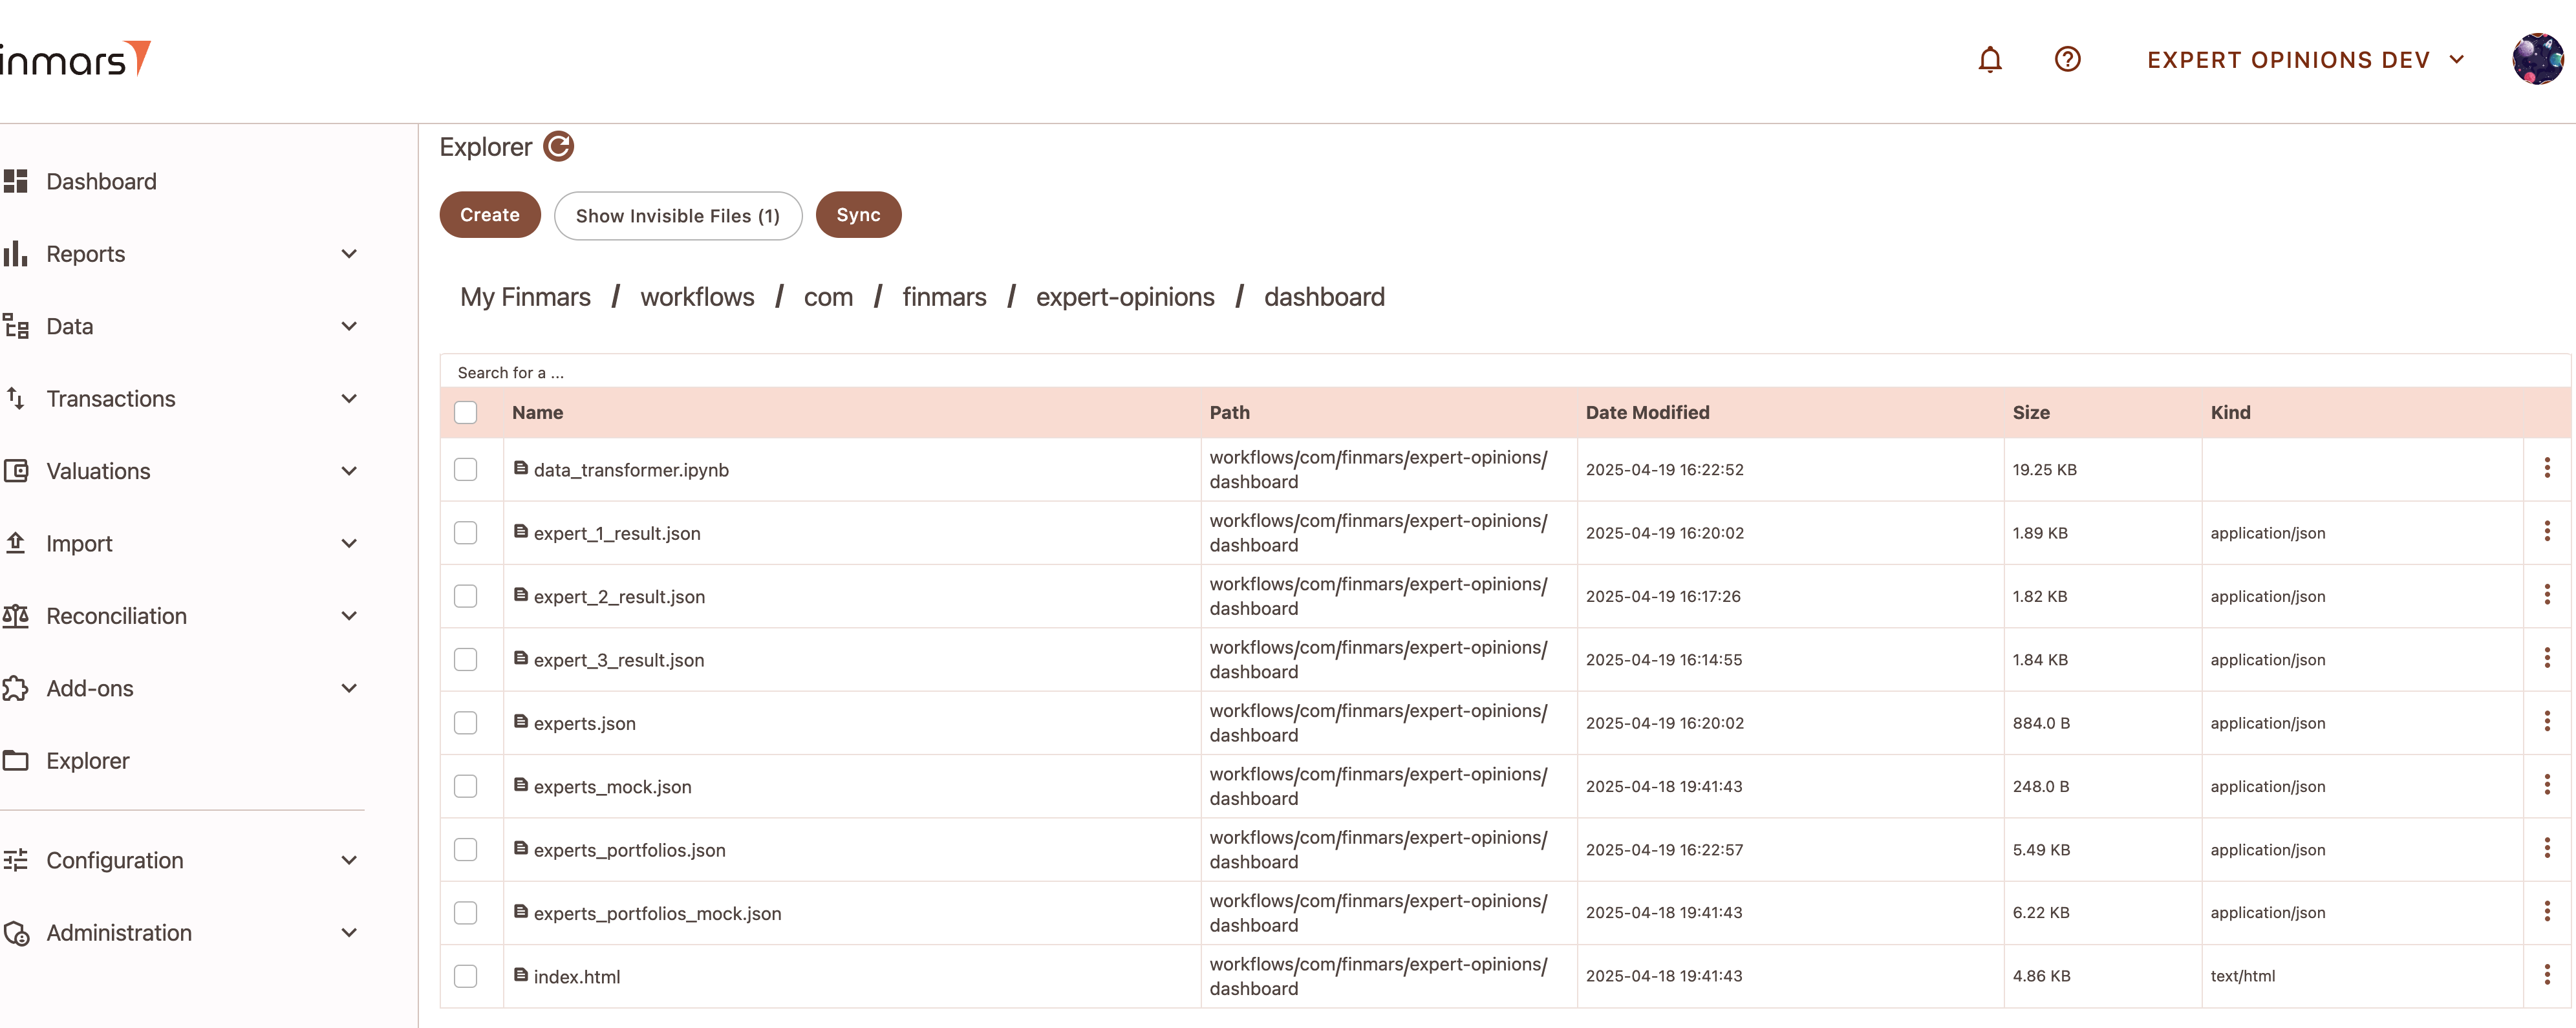Focus the 'Search for a ...' field
The image size is (2576, 1028).
coord(1504,372)
